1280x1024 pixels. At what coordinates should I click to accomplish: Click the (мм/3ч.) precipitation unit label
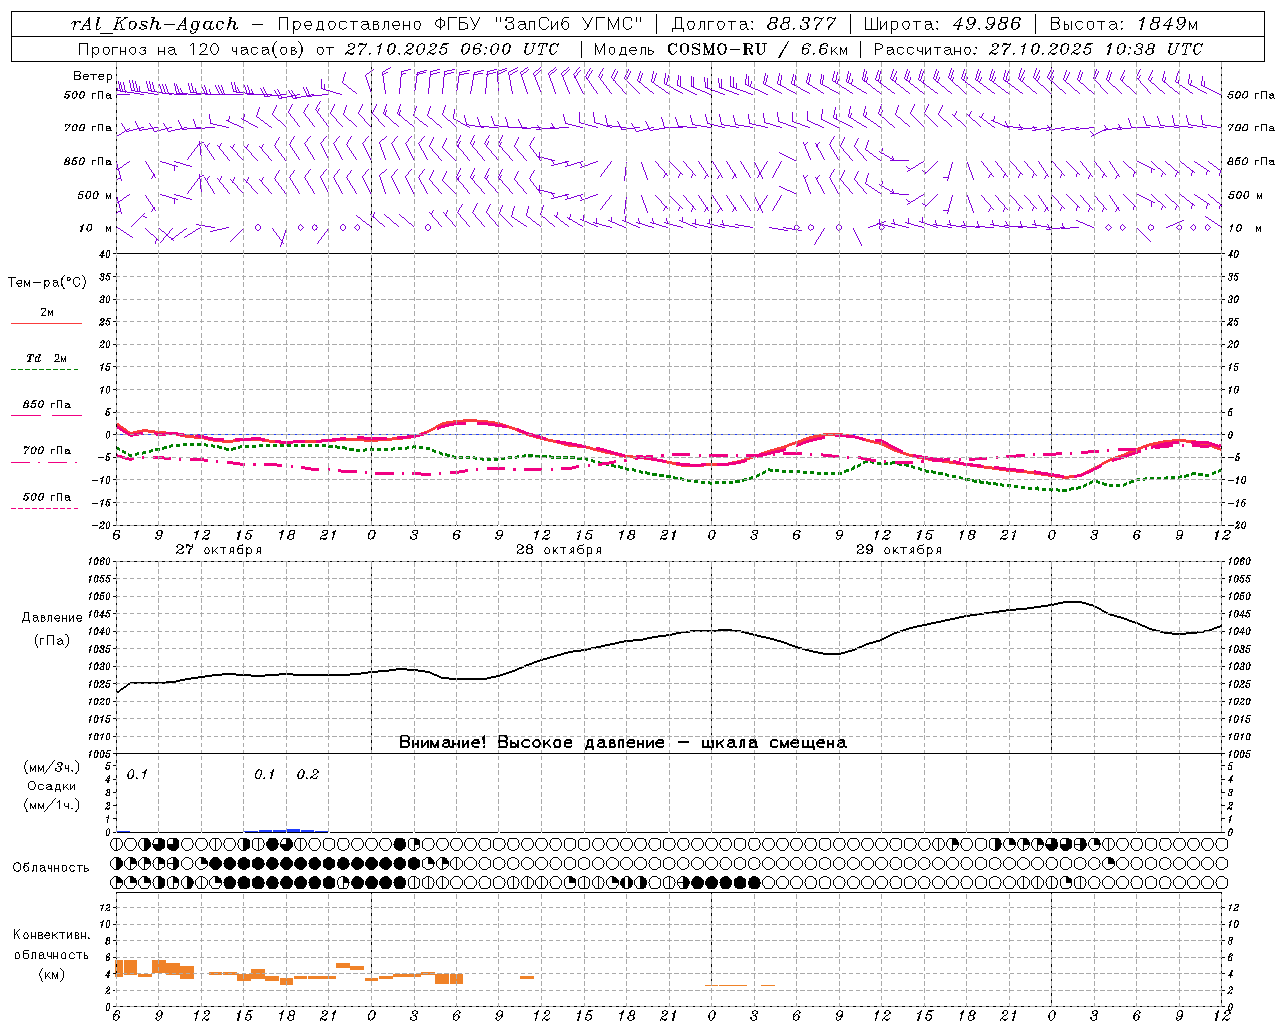52,767
